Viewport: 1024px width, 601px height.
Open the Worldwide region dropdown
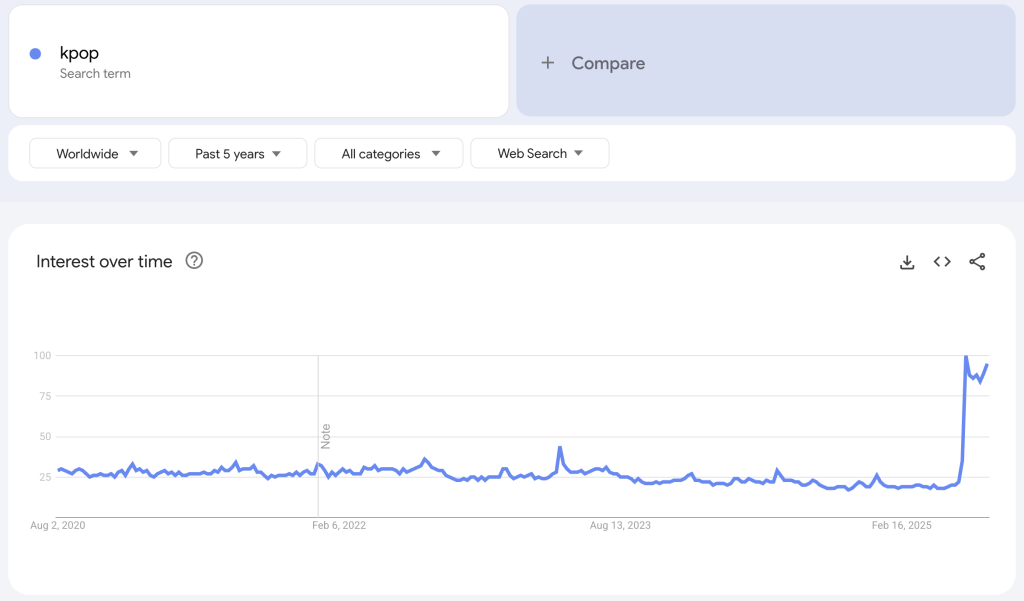95,153
